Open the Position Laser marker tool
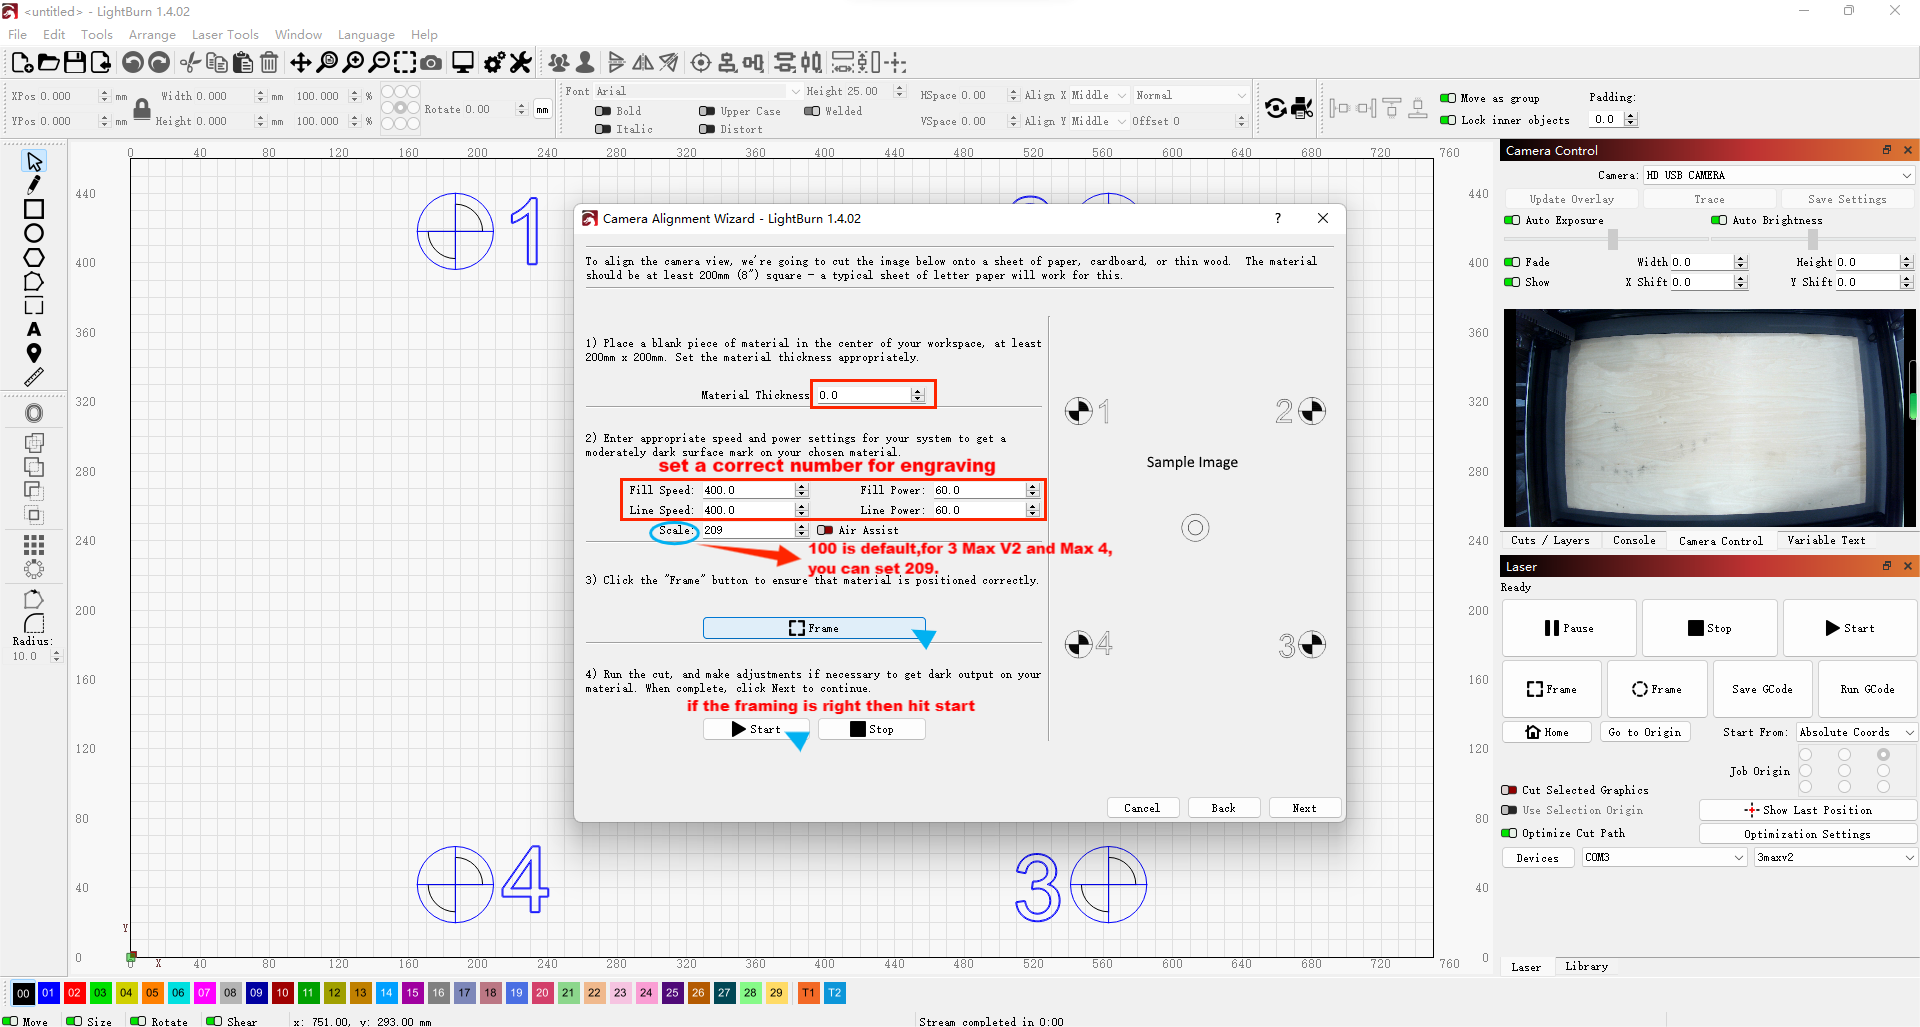Screen dimensions: 1920x1027 pyautogui.click(x=34, y=353)
